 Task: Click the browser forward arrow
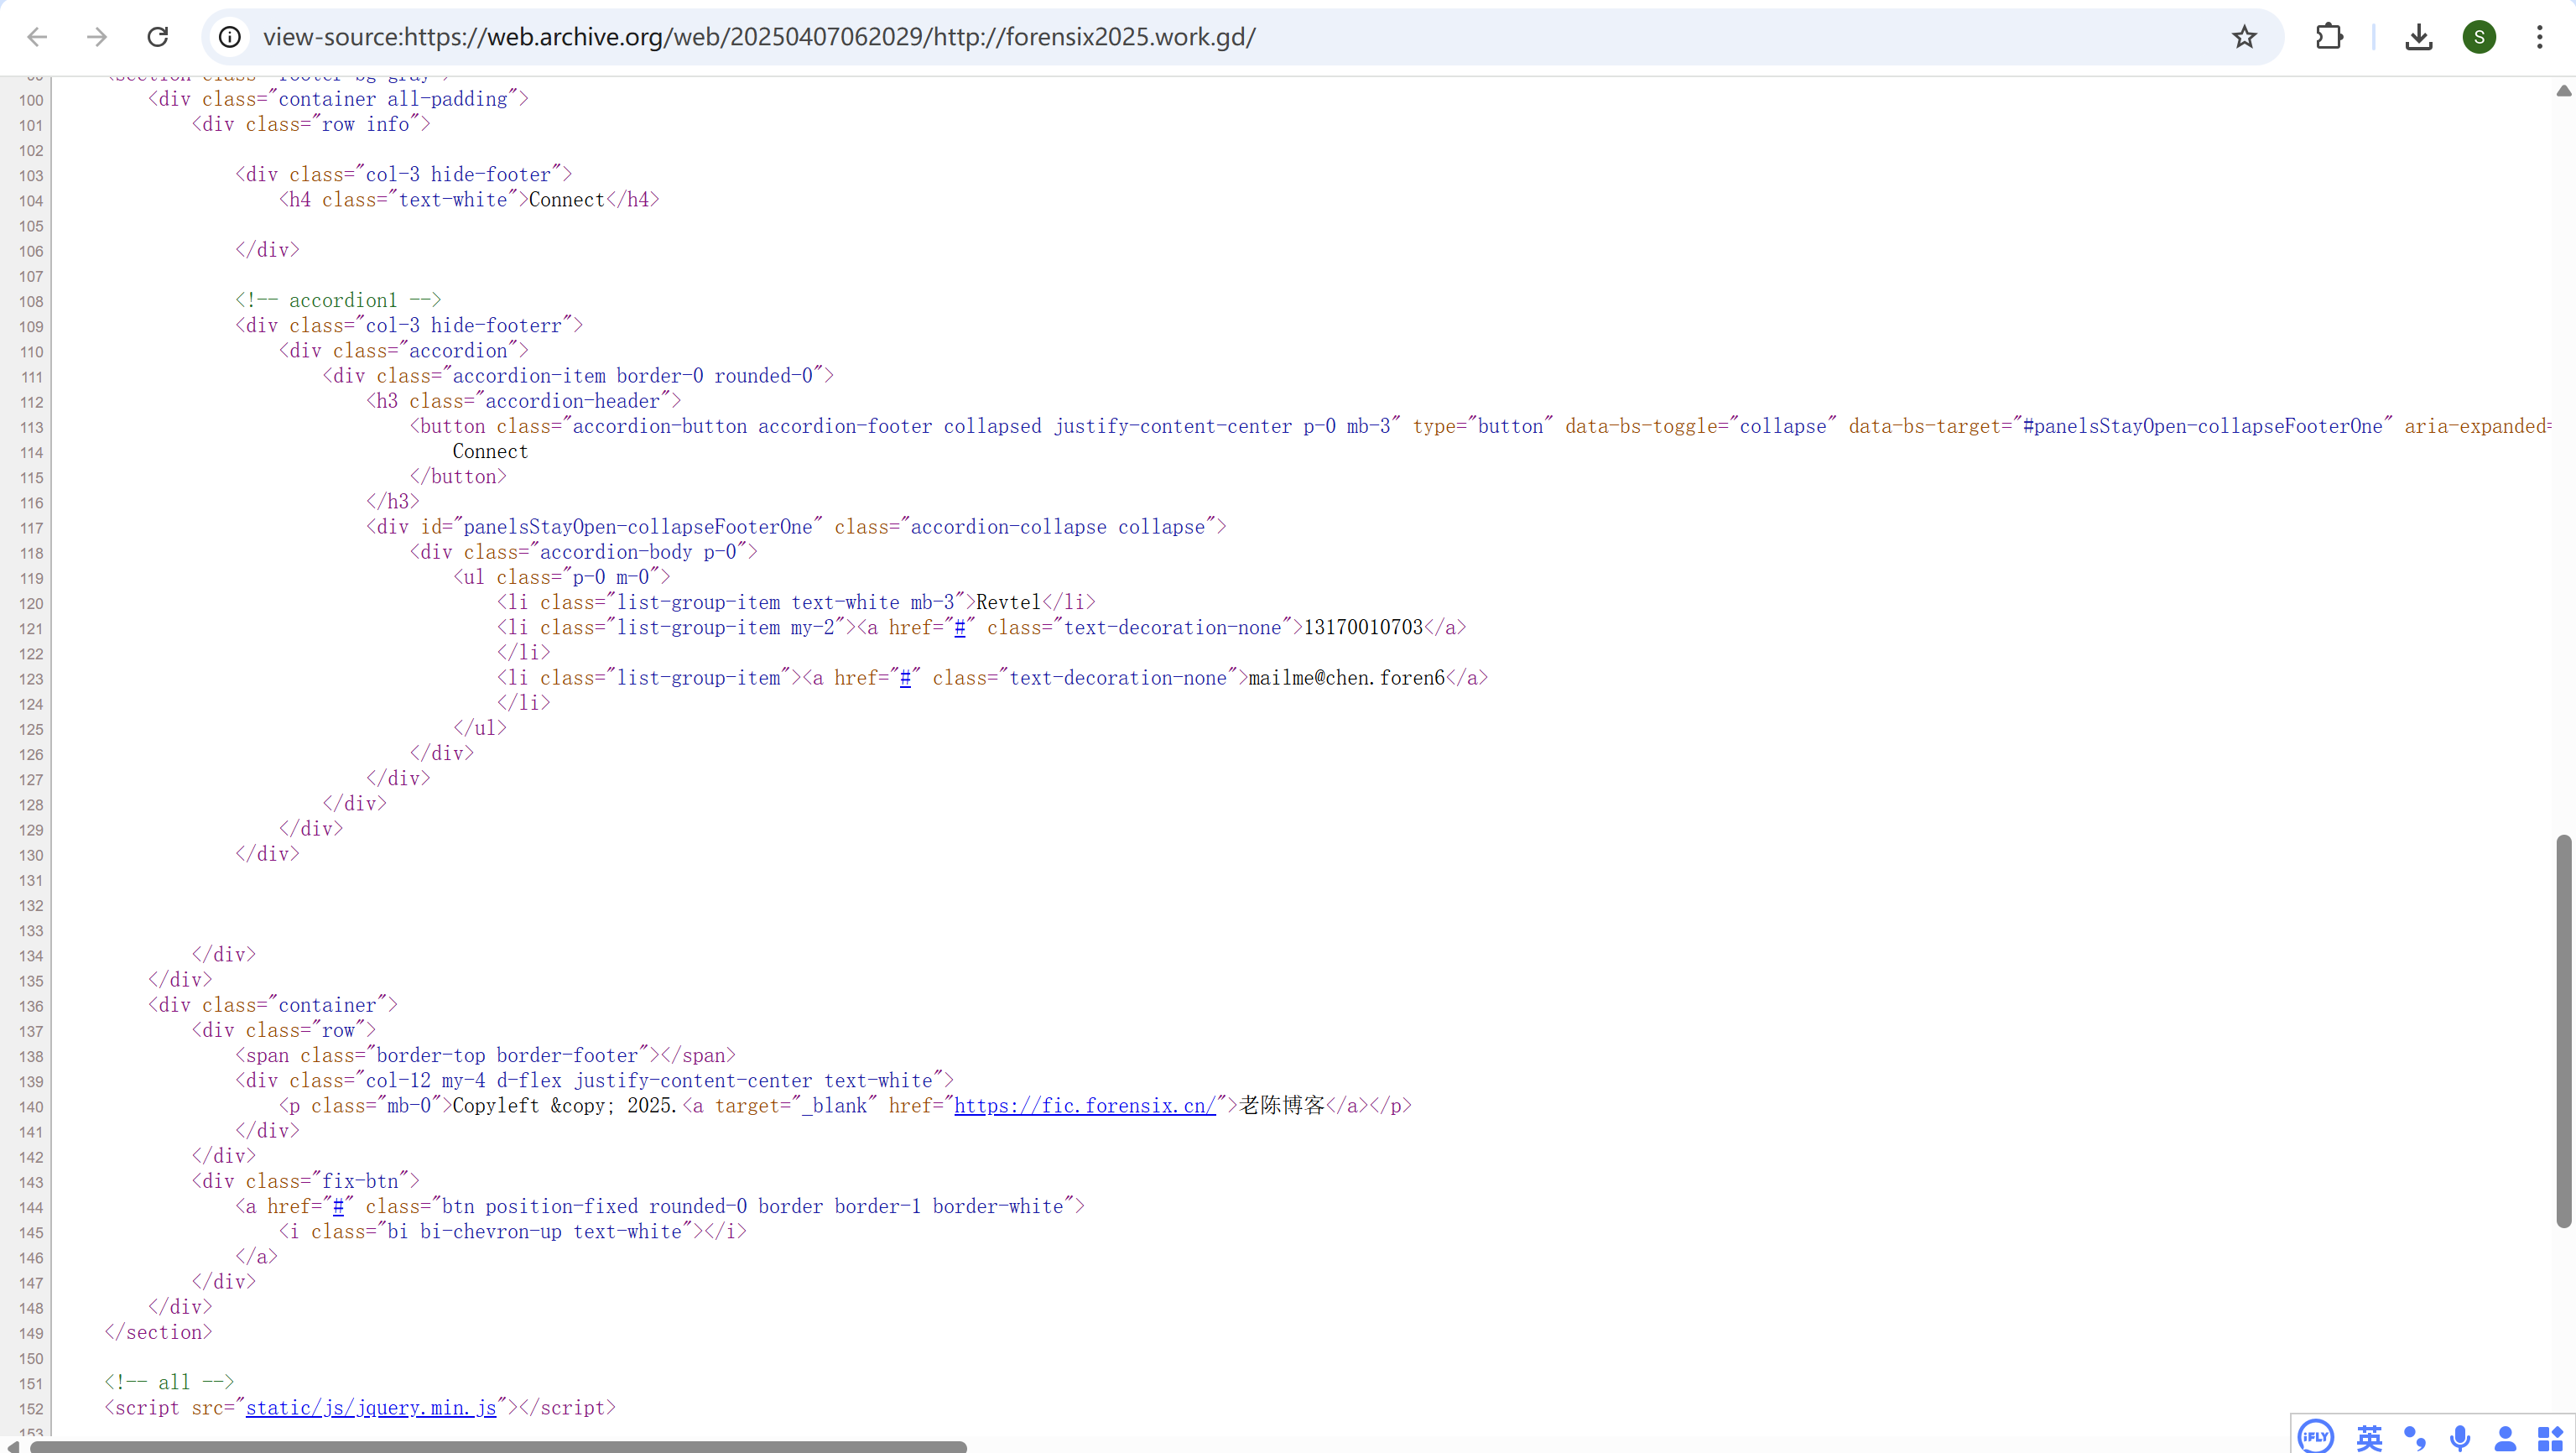point(97,37)
